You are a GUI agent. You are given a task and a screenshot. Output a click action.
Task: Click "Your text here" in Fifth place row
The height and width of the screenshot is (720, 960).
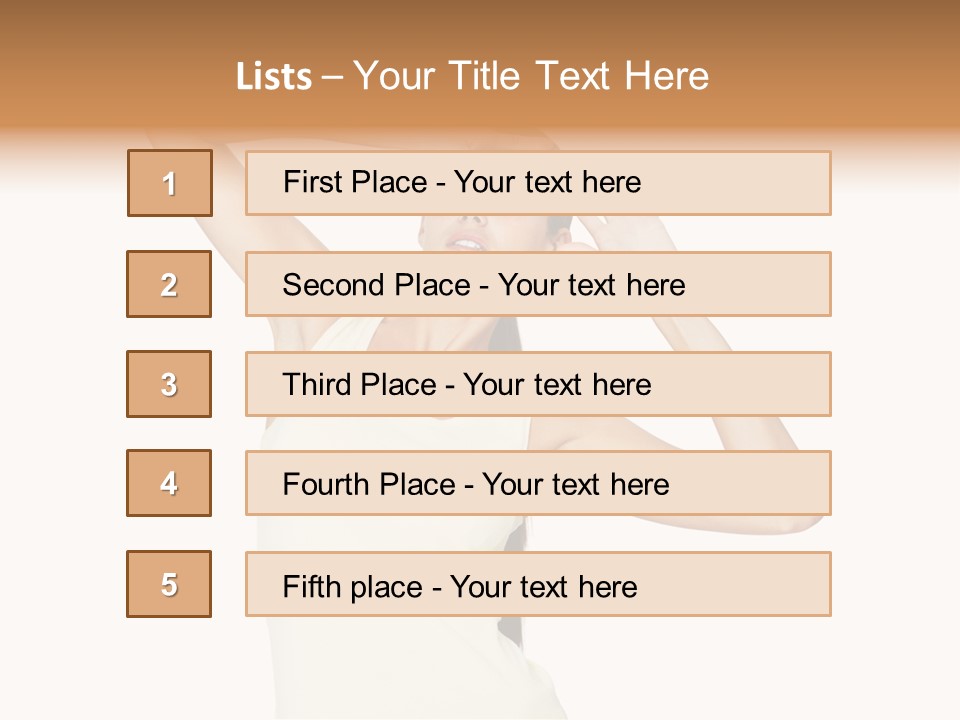click(544, 586)
